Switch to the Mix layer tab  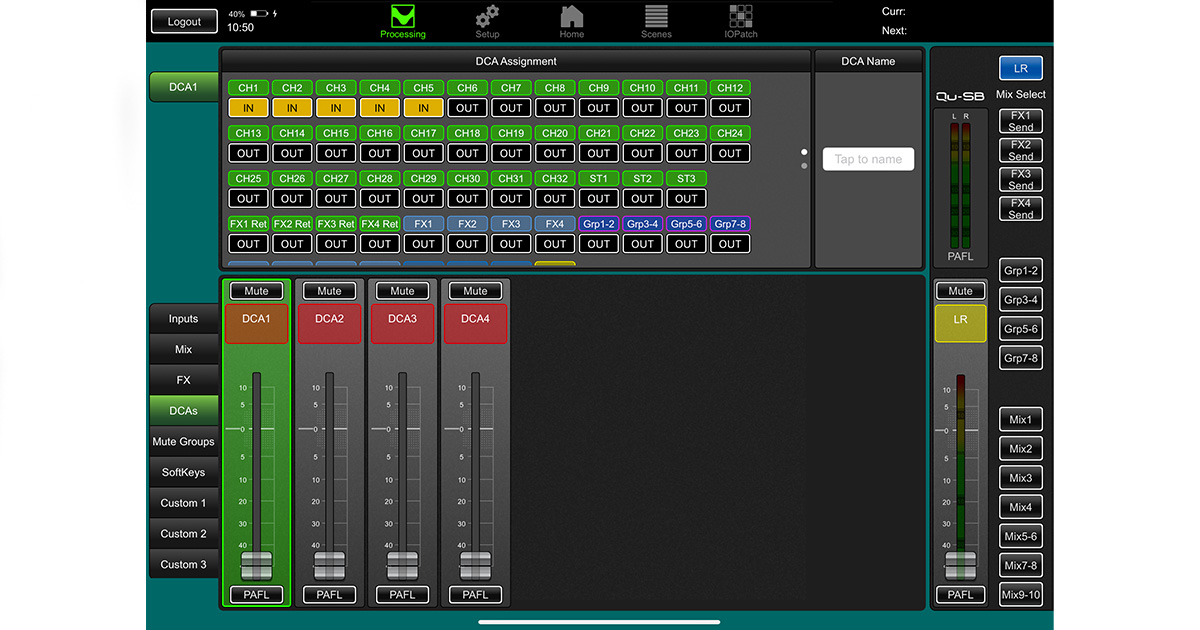click(183, 350)
